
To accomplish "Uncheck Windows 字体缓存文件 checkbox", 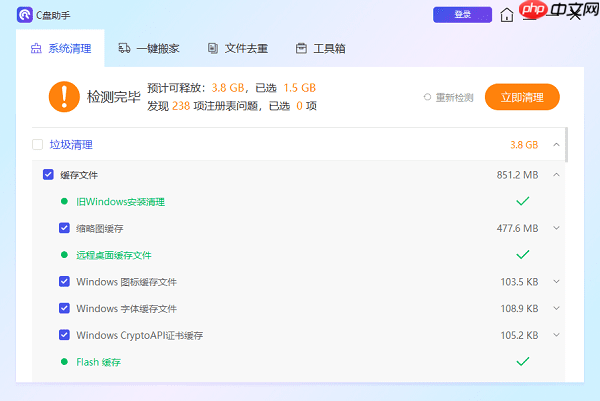I will coord(64,308).
